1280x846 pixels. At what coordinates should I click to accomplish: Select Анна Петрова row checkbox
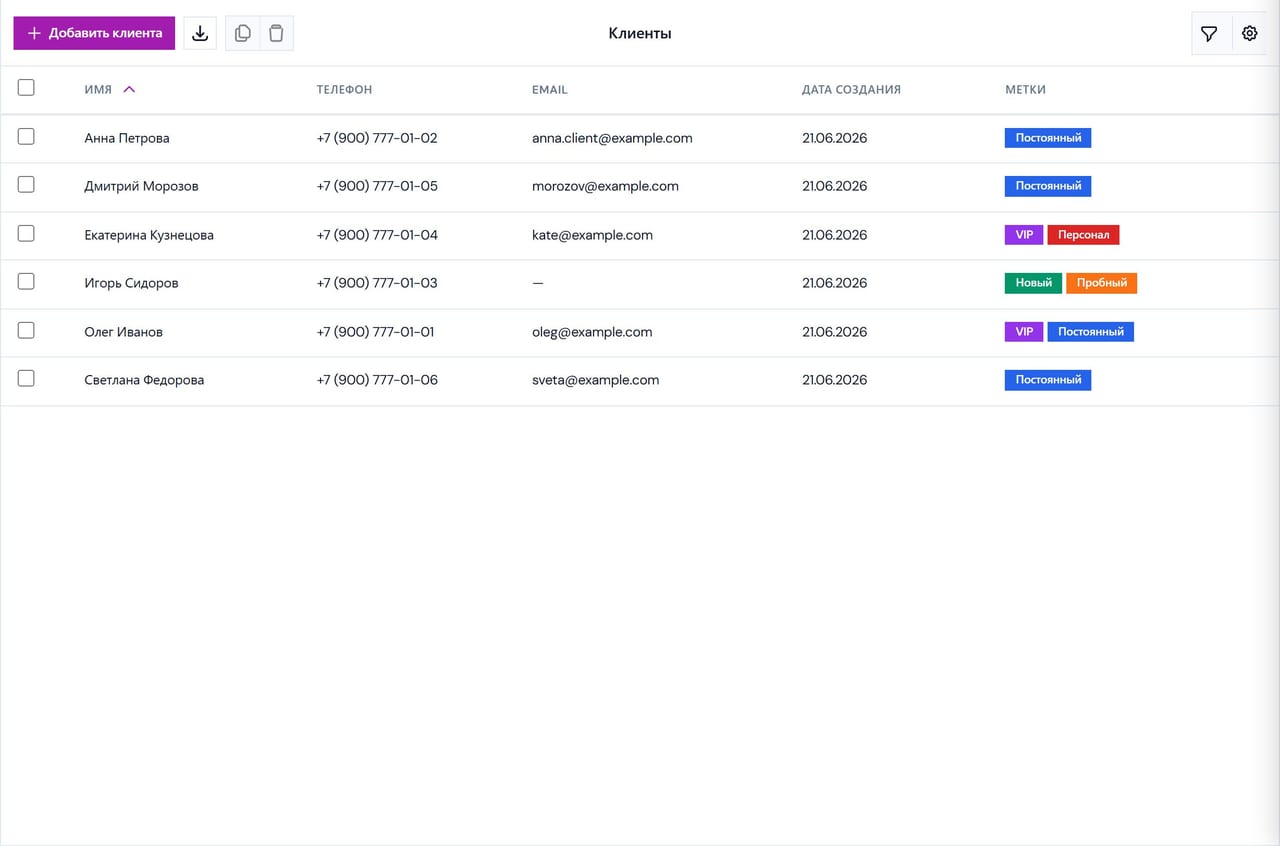26,136
